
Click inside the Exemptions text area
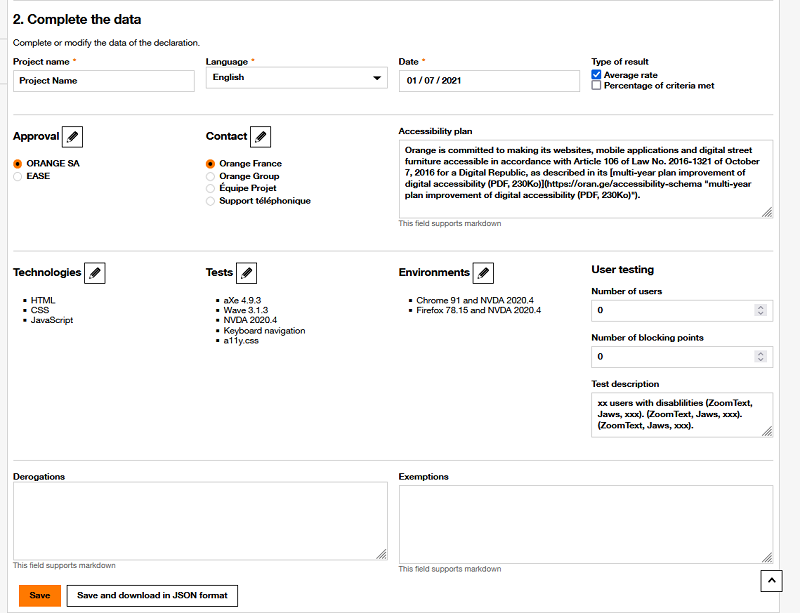585,523
